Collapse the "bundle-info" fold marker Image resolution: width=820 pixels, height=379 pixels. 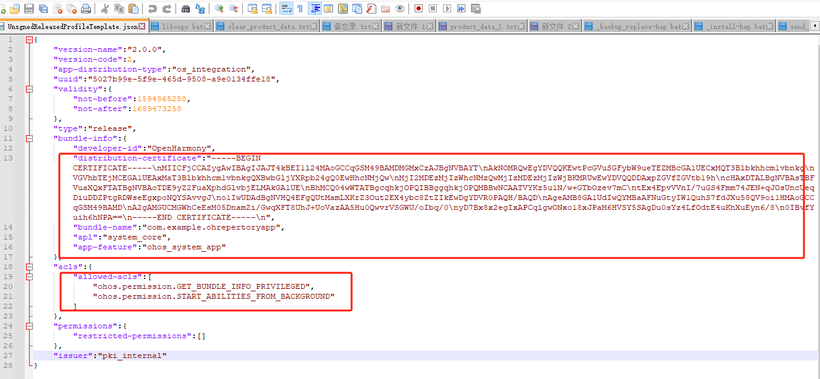point(29,139)
